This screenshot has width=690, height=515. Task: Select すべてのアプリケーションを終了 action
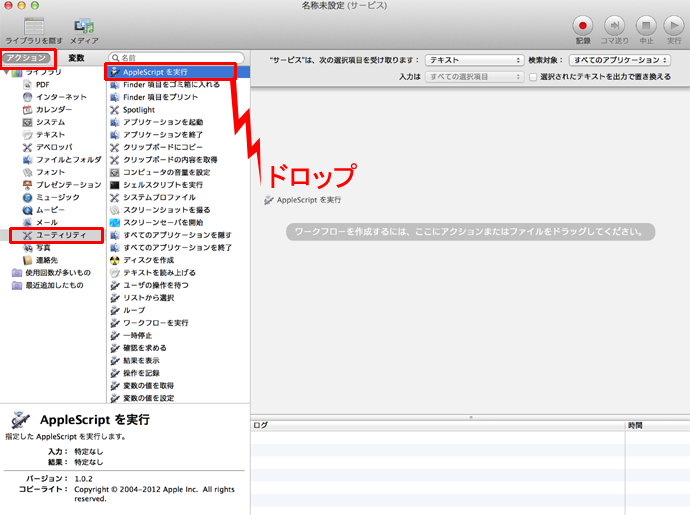pos(178,247)
